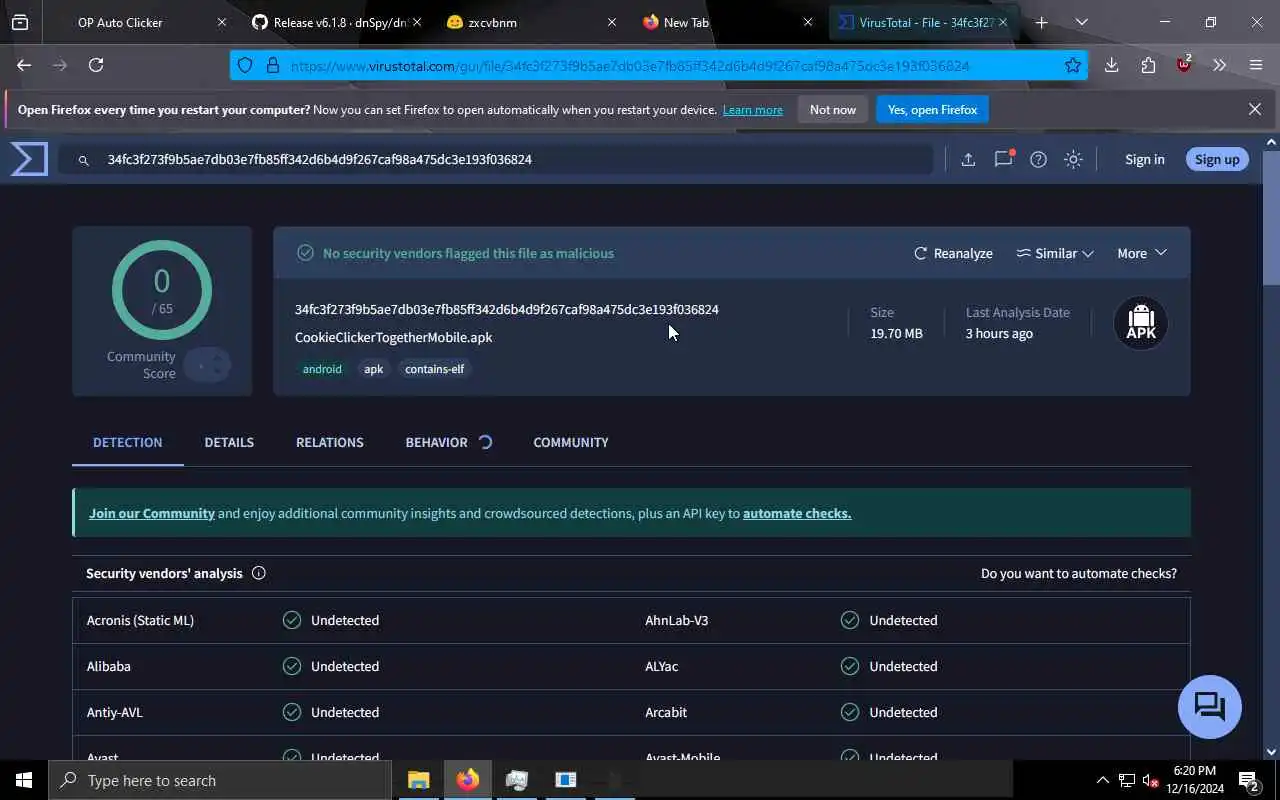Open the help question mark icon

(x=1038, y=159)
